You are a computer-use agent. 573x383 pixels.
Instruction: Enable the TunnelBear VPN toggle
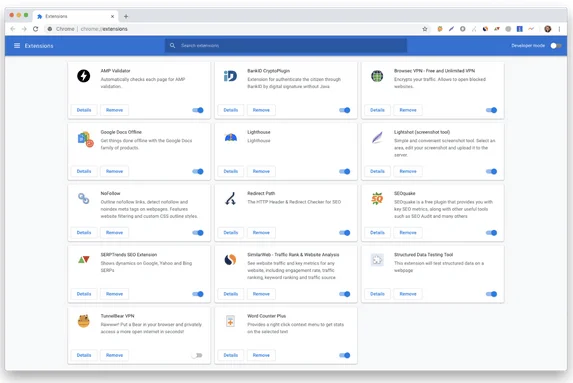click(x=197, y=355)
